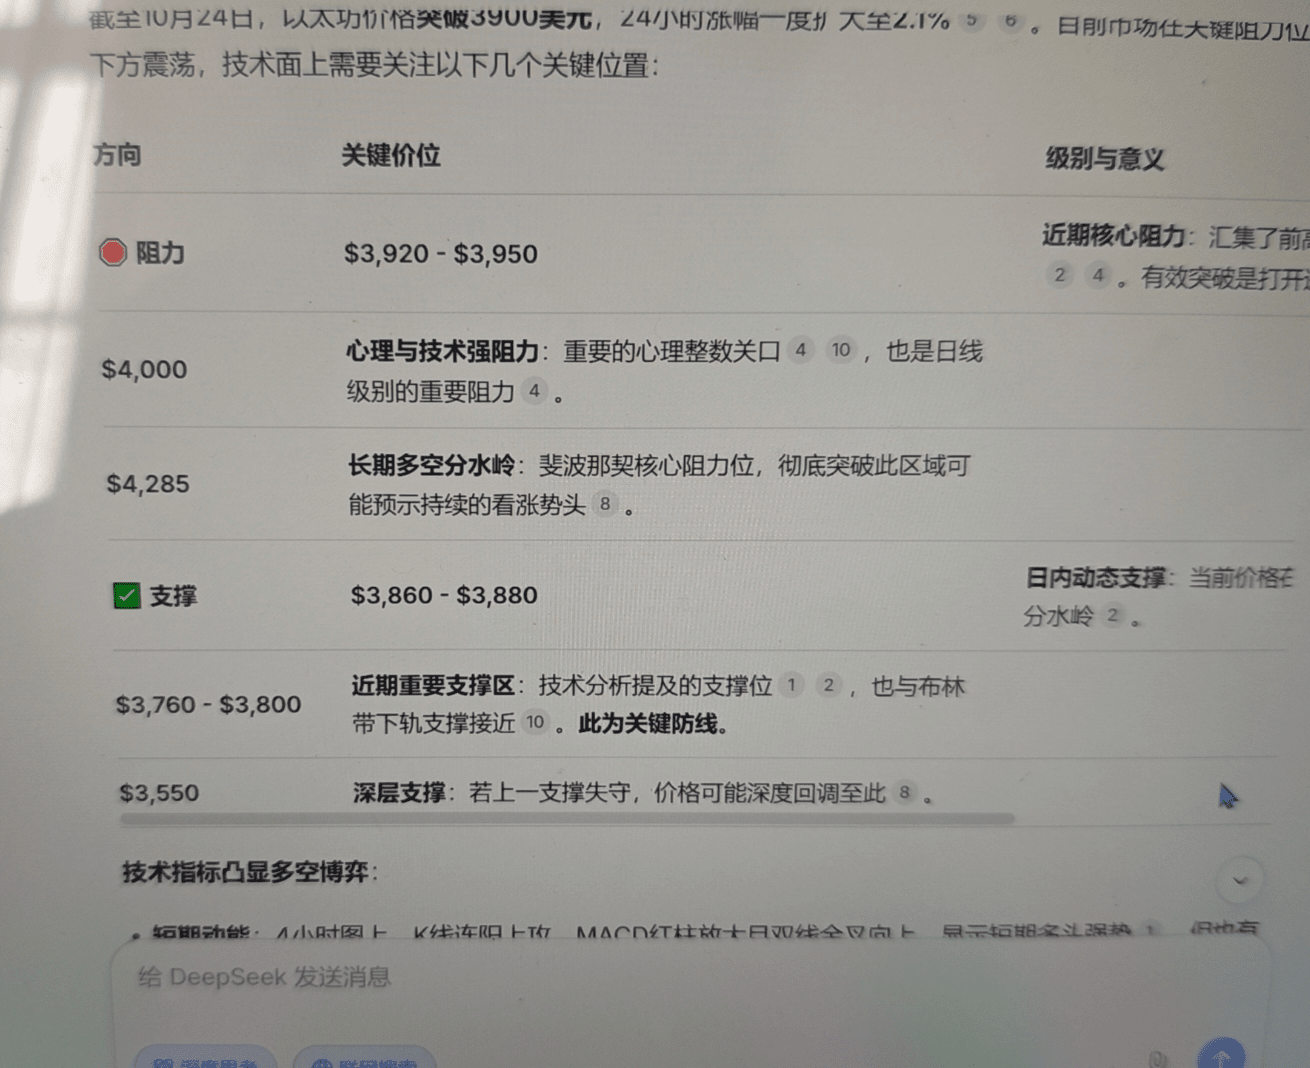This screenshot has height=1068, width=1310.
Task: Open citation 8 in the $4,285 row
Action: (x=604, y=504)
